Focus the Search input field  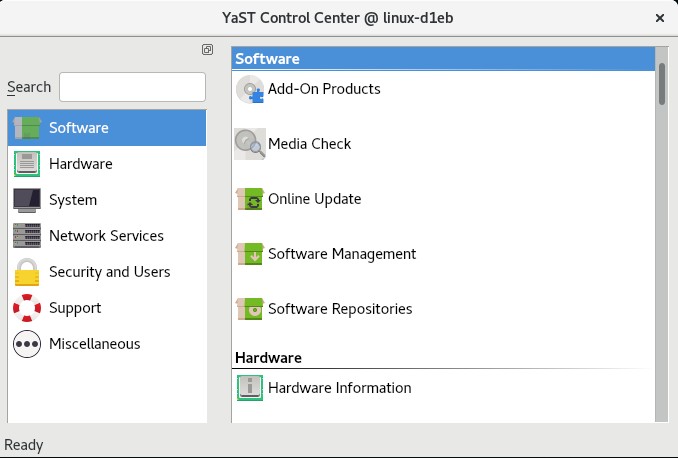[x=132, y=87]
